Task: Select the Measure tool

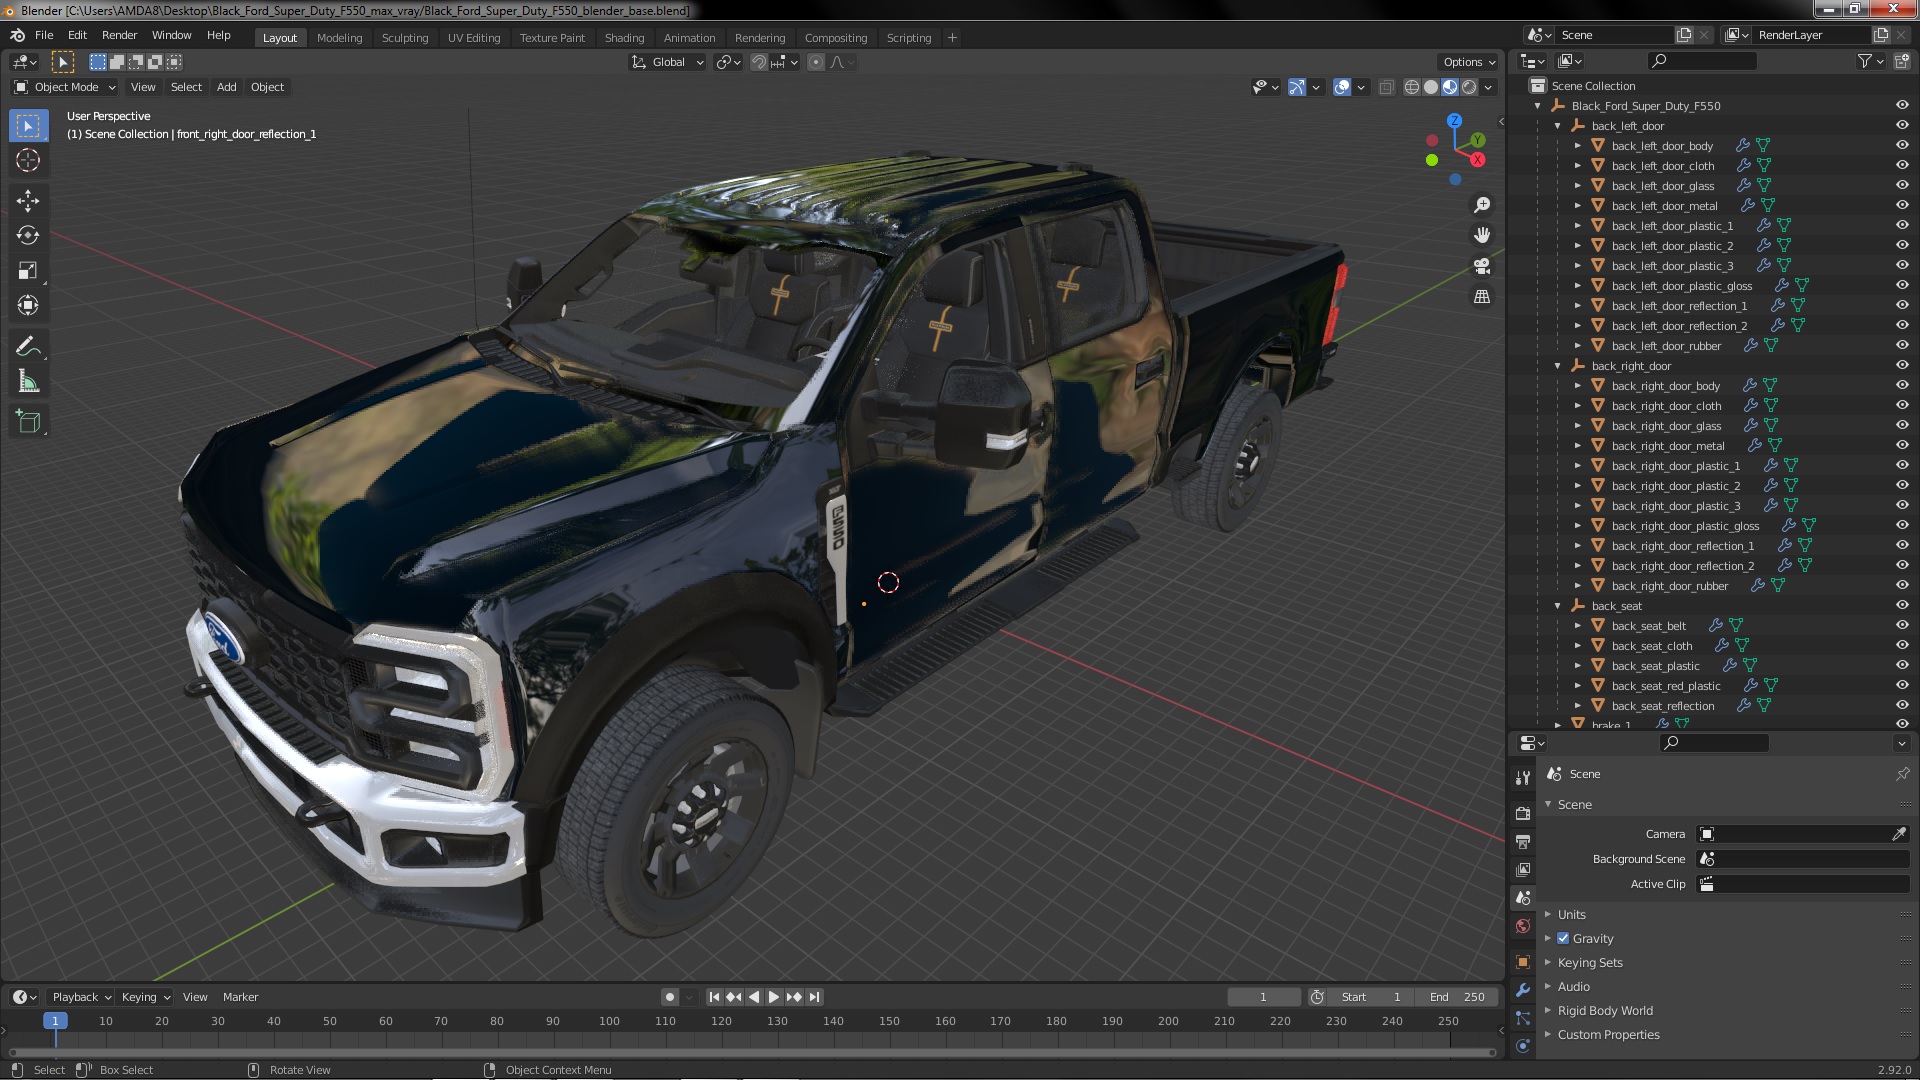Action: tap(28, 382)
